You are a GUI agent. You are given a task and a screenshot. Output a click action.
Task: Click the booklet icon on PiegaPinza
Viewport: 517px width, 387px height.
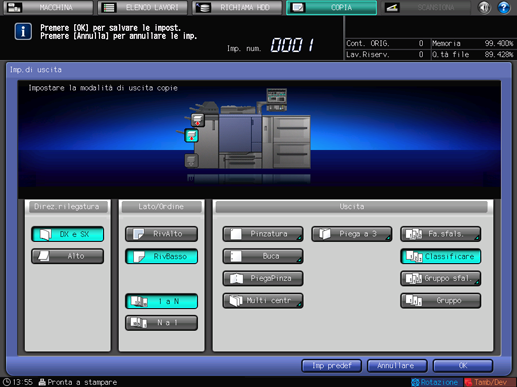pyautogui.click(x=236, y=278)
